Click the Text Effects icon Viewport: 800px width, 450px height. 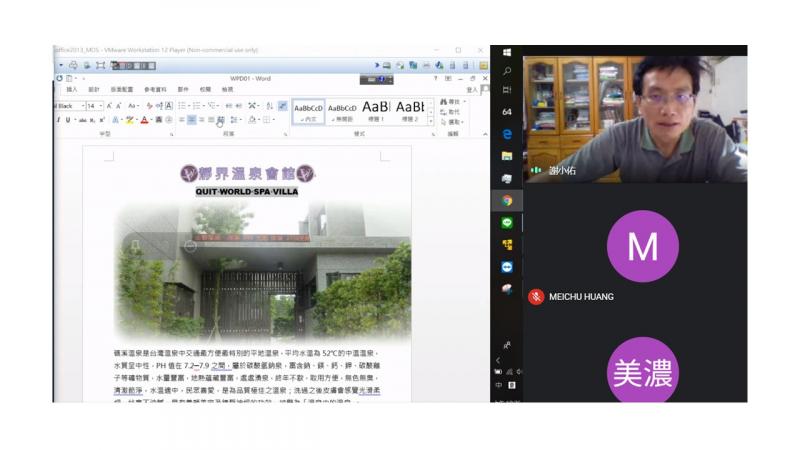click(x=116, y=120)
